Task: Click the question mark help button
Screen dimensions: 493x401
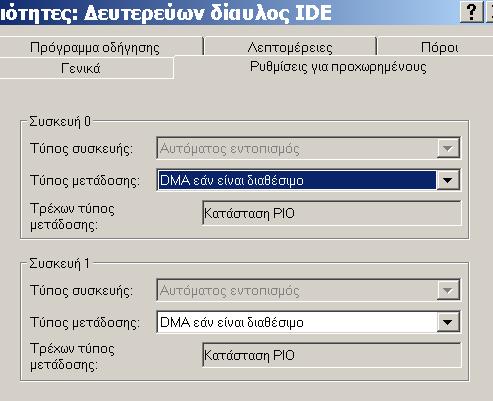Action: click(471, 12)
